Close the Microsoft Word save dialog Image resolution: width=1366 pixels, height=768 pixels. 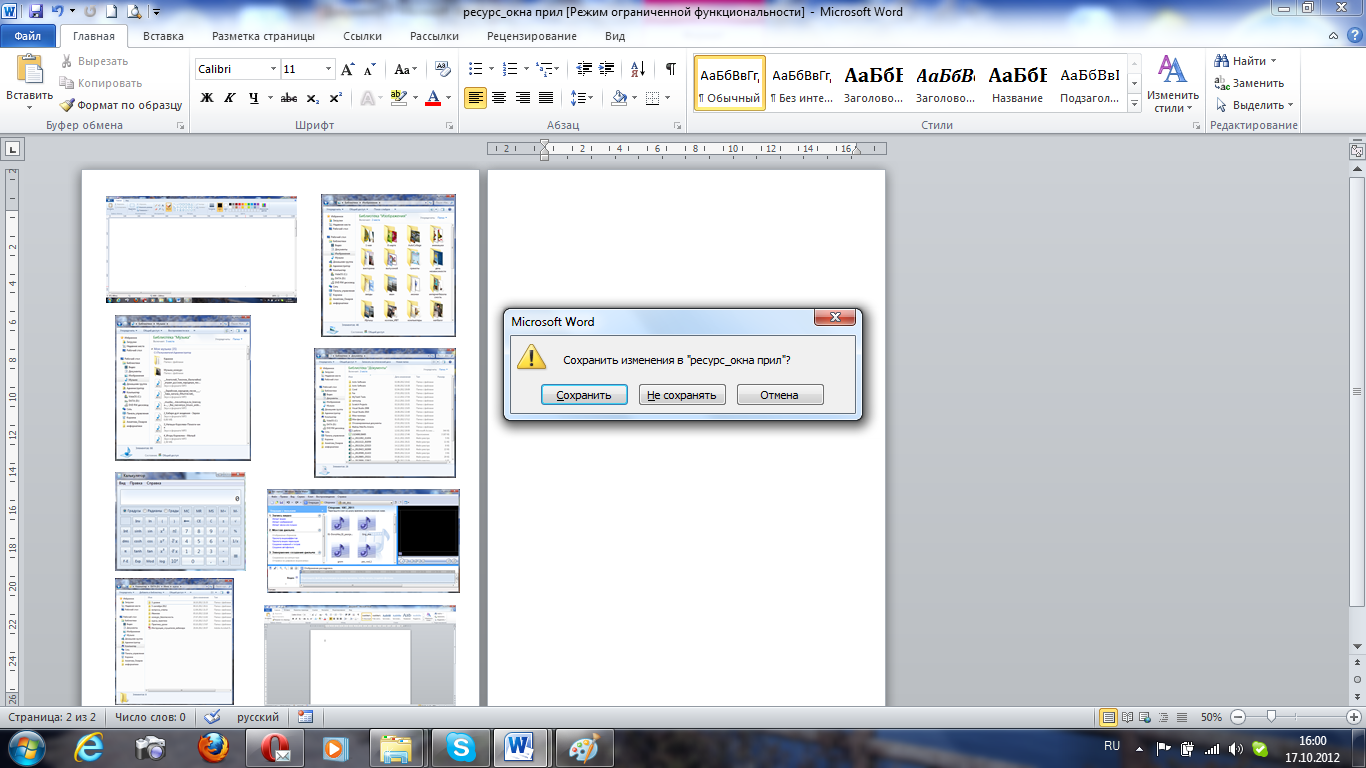pos(834,318)
